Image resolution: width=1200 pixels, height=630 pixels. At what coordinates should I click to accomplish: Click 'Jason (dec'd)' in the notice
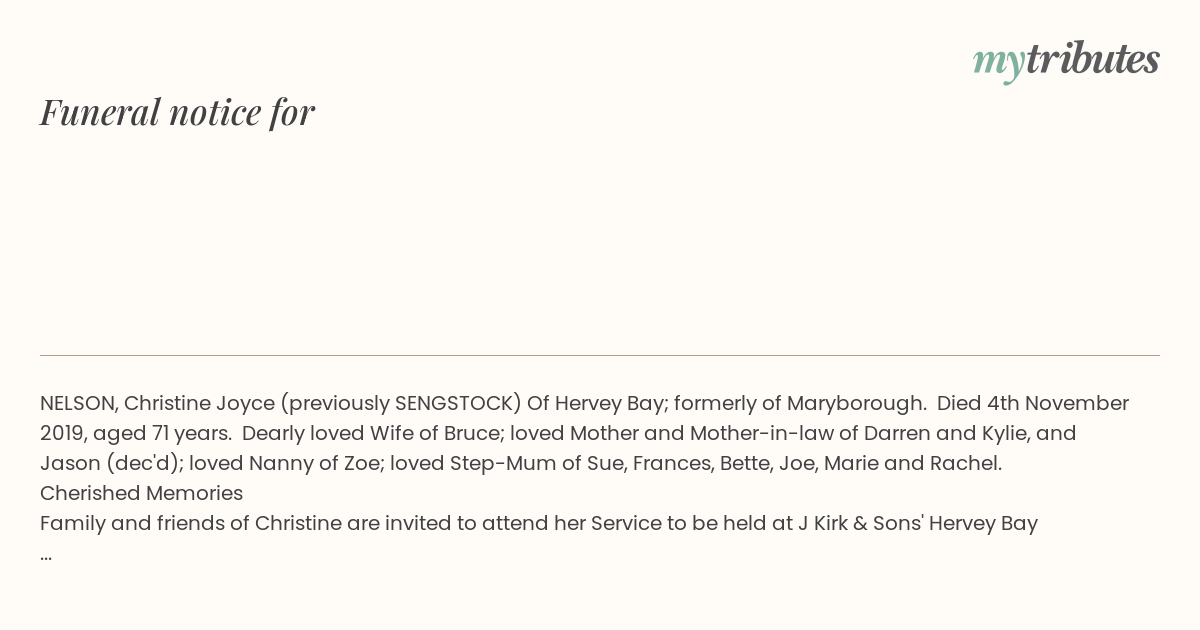111,464
